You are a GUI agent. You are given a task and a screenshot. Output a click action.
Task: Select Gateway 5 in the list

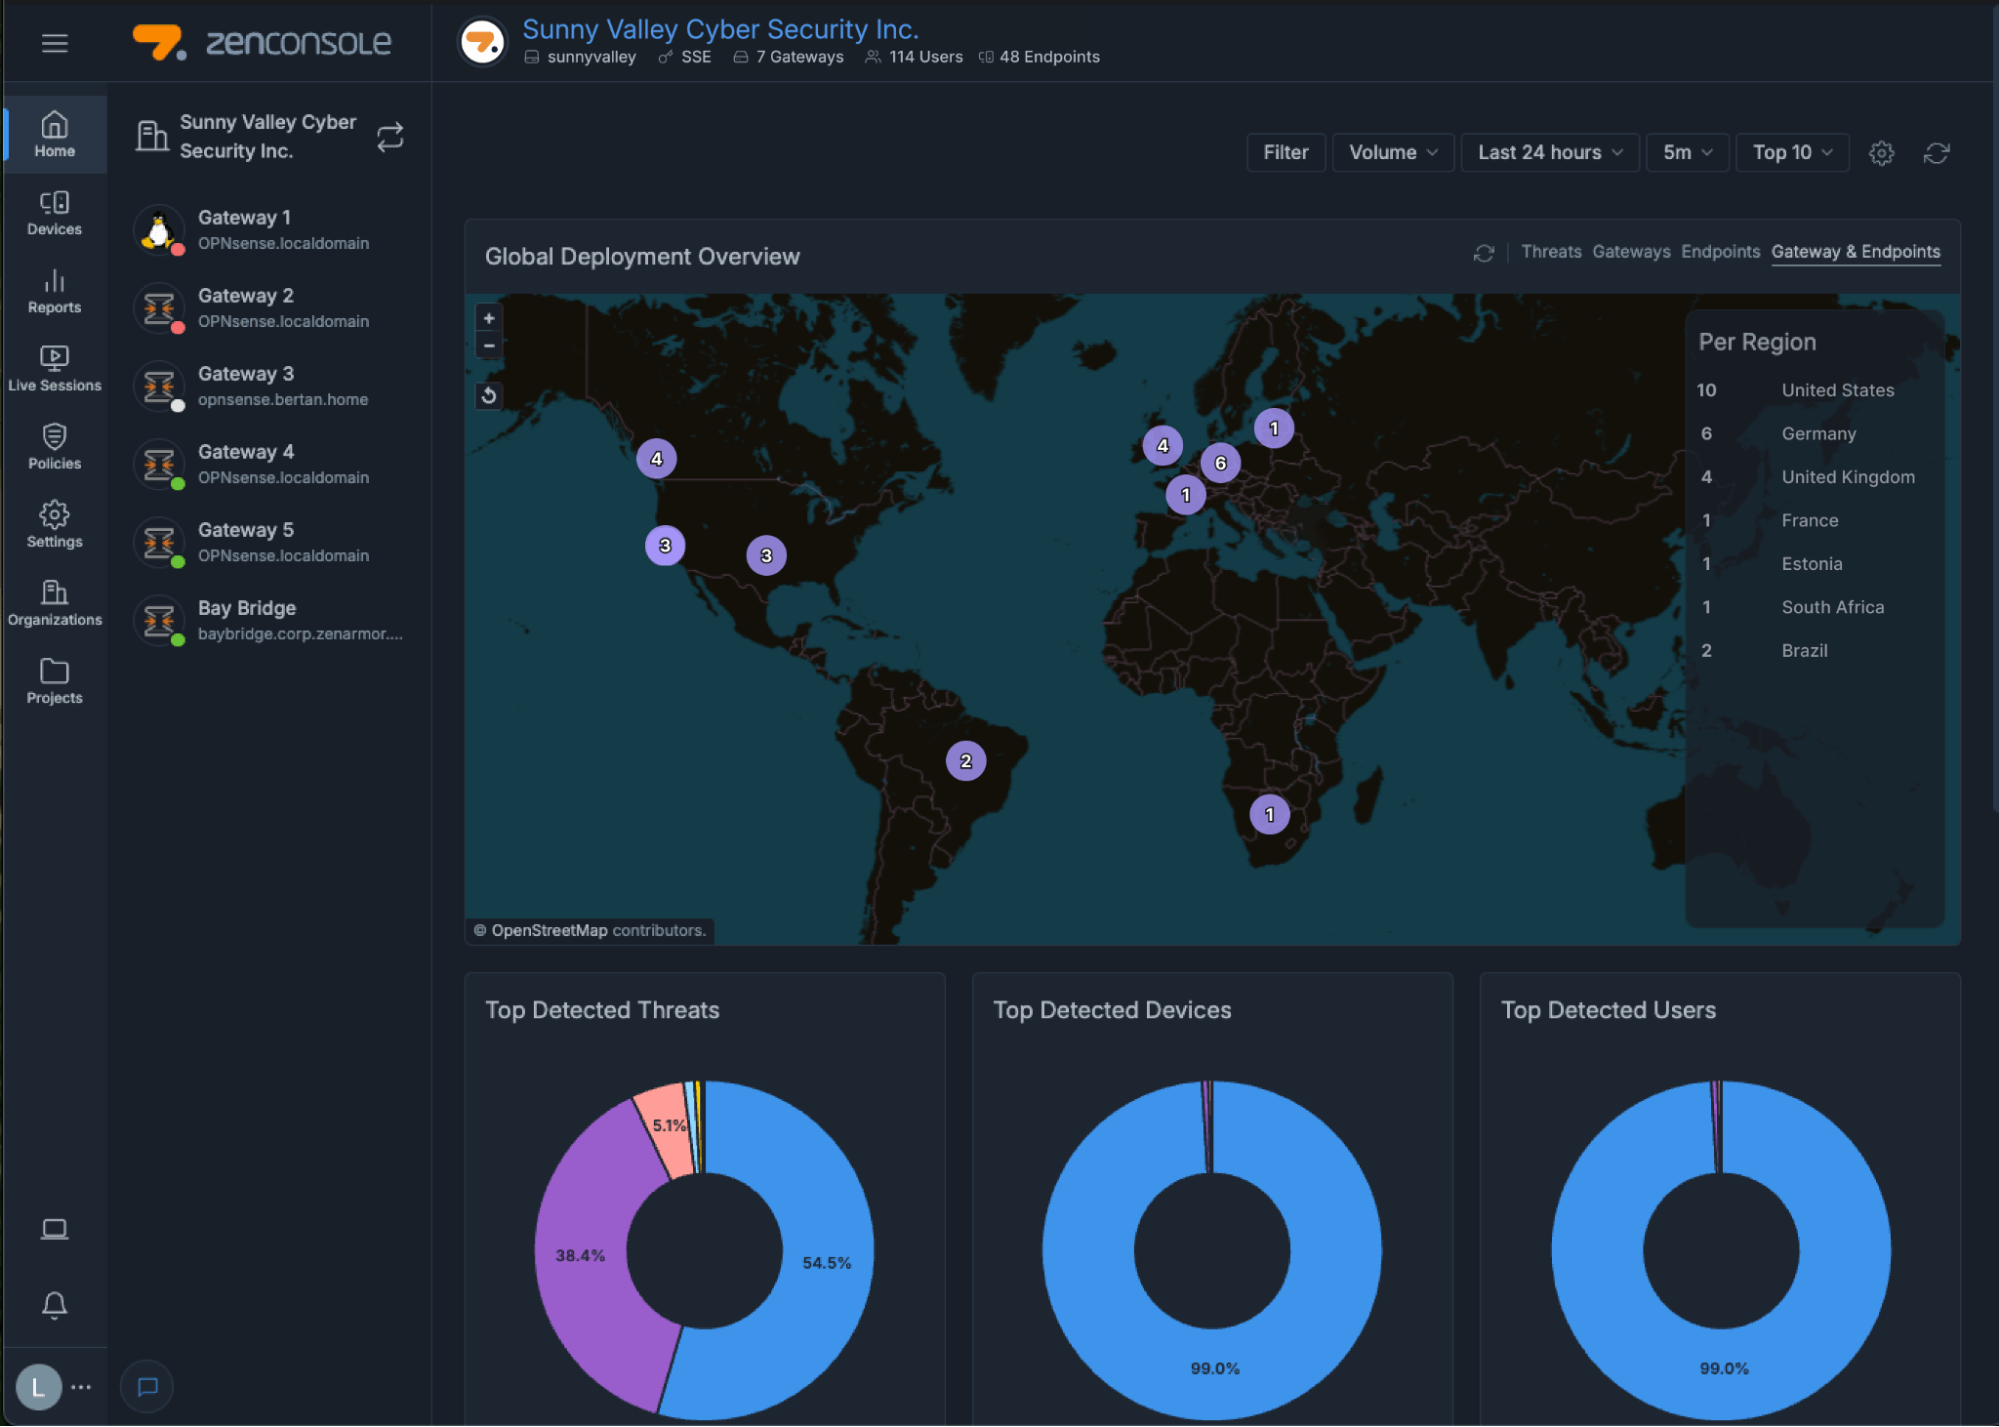[x=270, y=542]
